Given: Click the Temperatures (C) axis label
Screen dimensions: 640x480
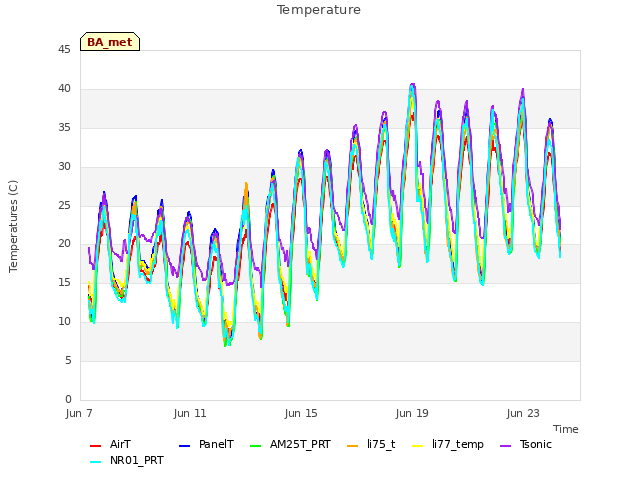Looking at the screenshot, I should coord(13,227).
